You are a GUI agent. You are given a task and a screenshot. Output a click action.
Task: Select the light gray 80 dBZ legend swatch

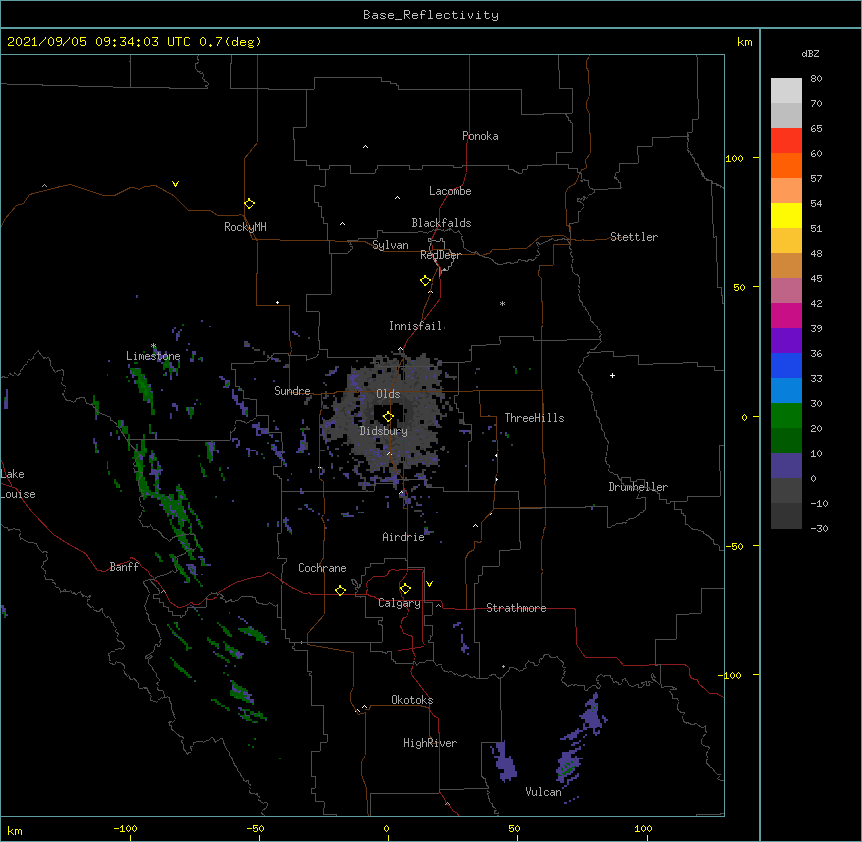[786, 90]
